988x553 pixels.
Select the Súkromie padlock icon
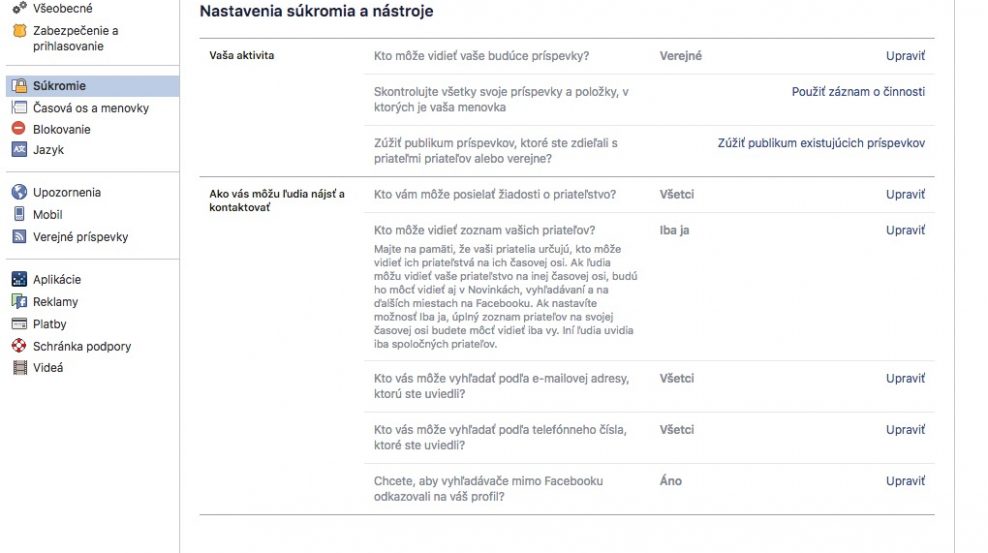pos(20,86)
